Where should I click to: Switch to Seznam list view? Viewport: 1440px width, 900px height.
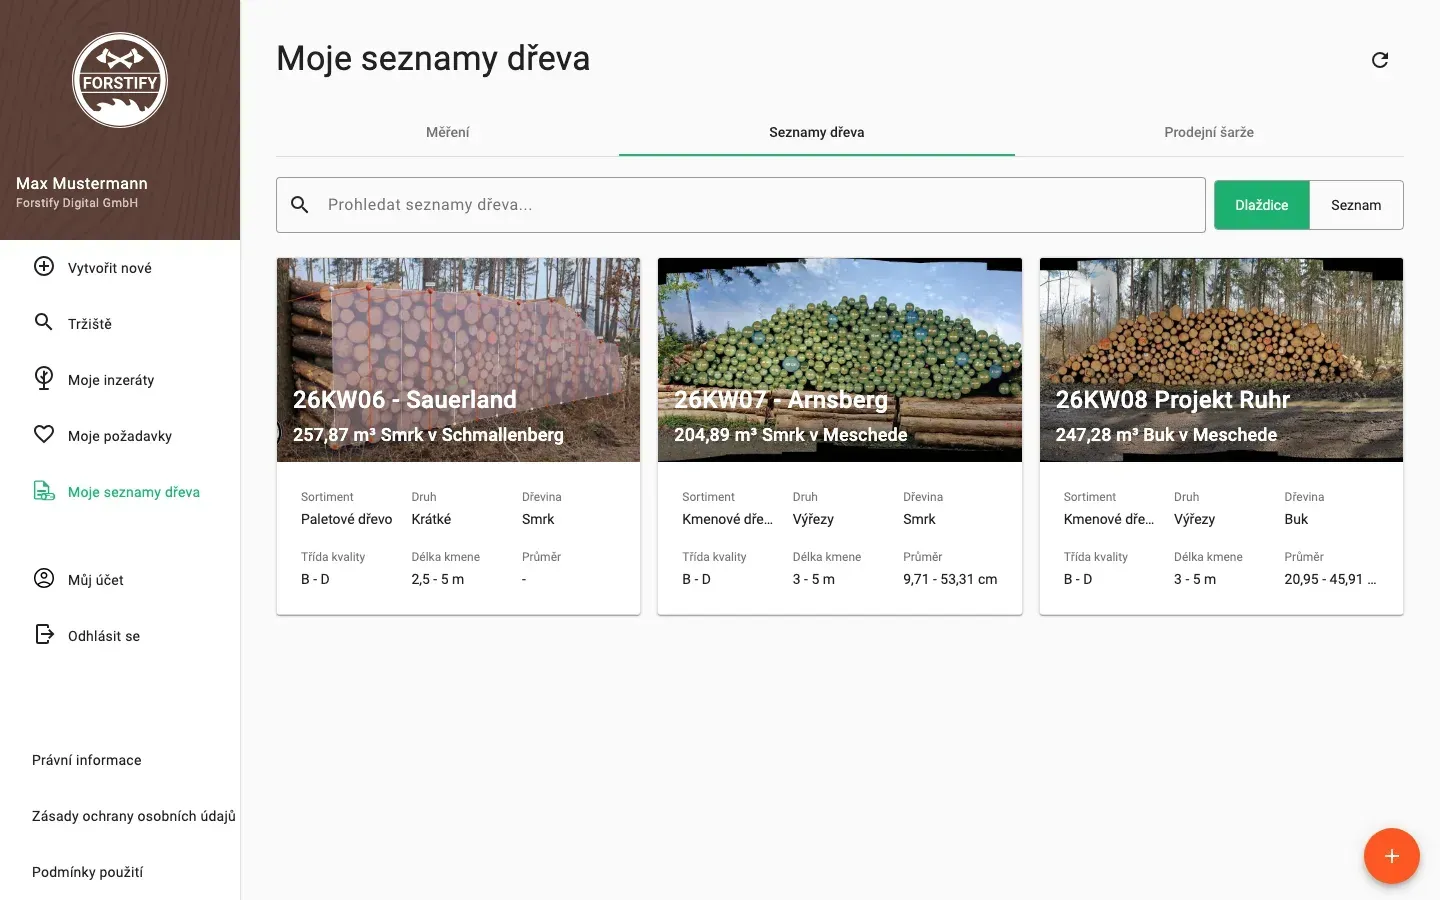pyautogui.click(x=1356, y=205)
